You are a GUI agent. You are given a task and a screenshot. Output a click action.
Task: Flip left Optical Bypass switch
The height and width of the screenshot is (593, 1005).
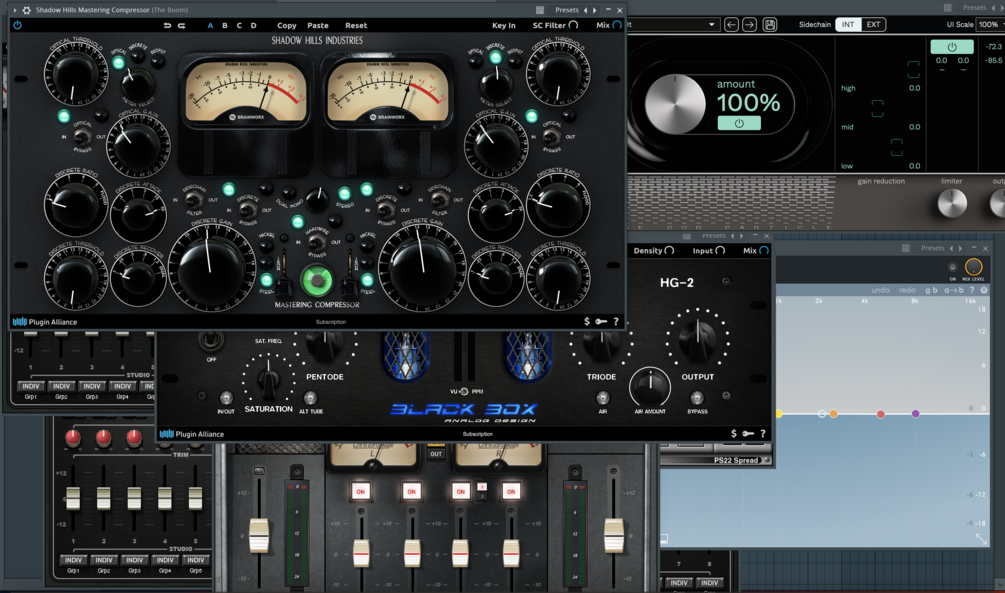pyautogui.click(x=82, y=137)
